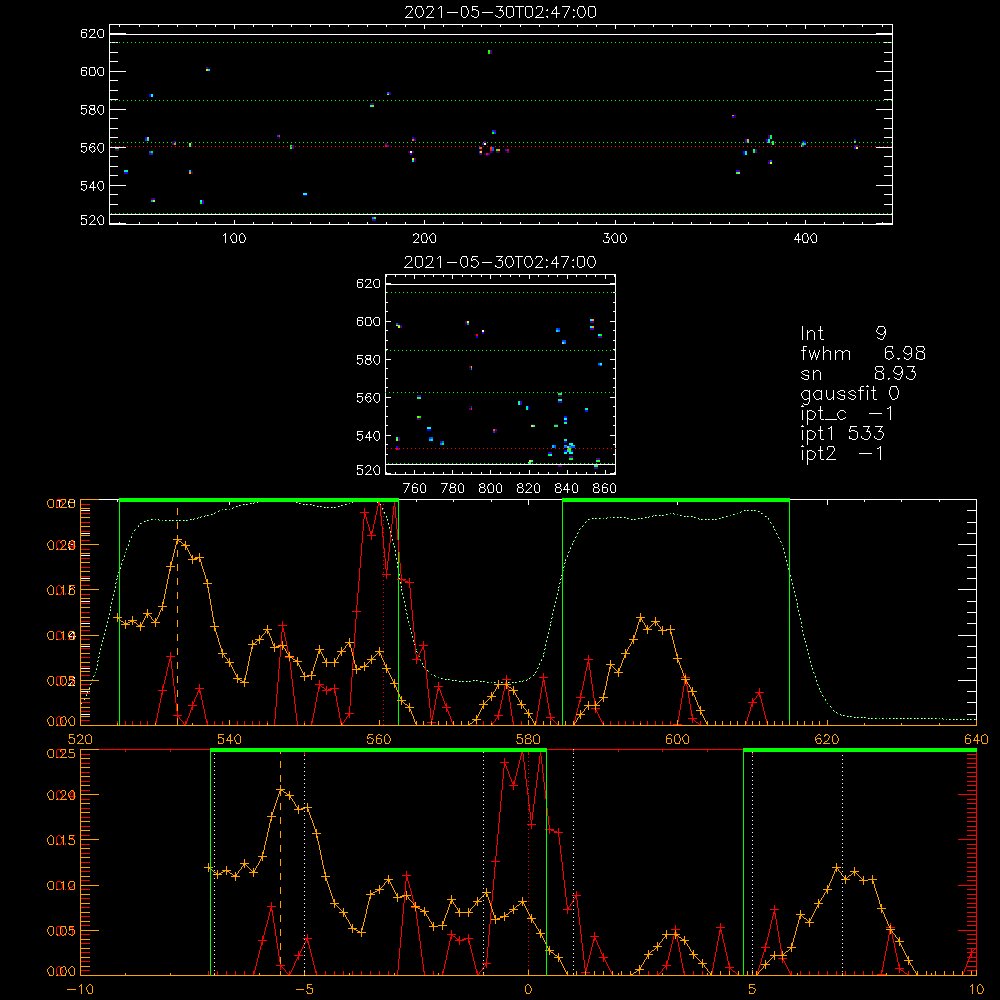Click the timestamp title above the wide scatter plot
Viewport: 1000px width, 1000px height.
click(501, 12)
